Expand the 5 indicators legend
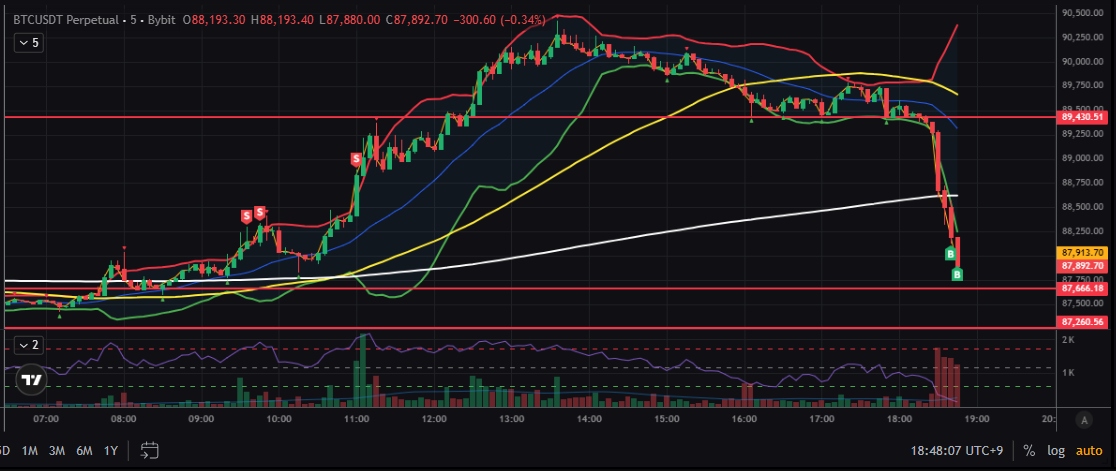 coord(27,43)
